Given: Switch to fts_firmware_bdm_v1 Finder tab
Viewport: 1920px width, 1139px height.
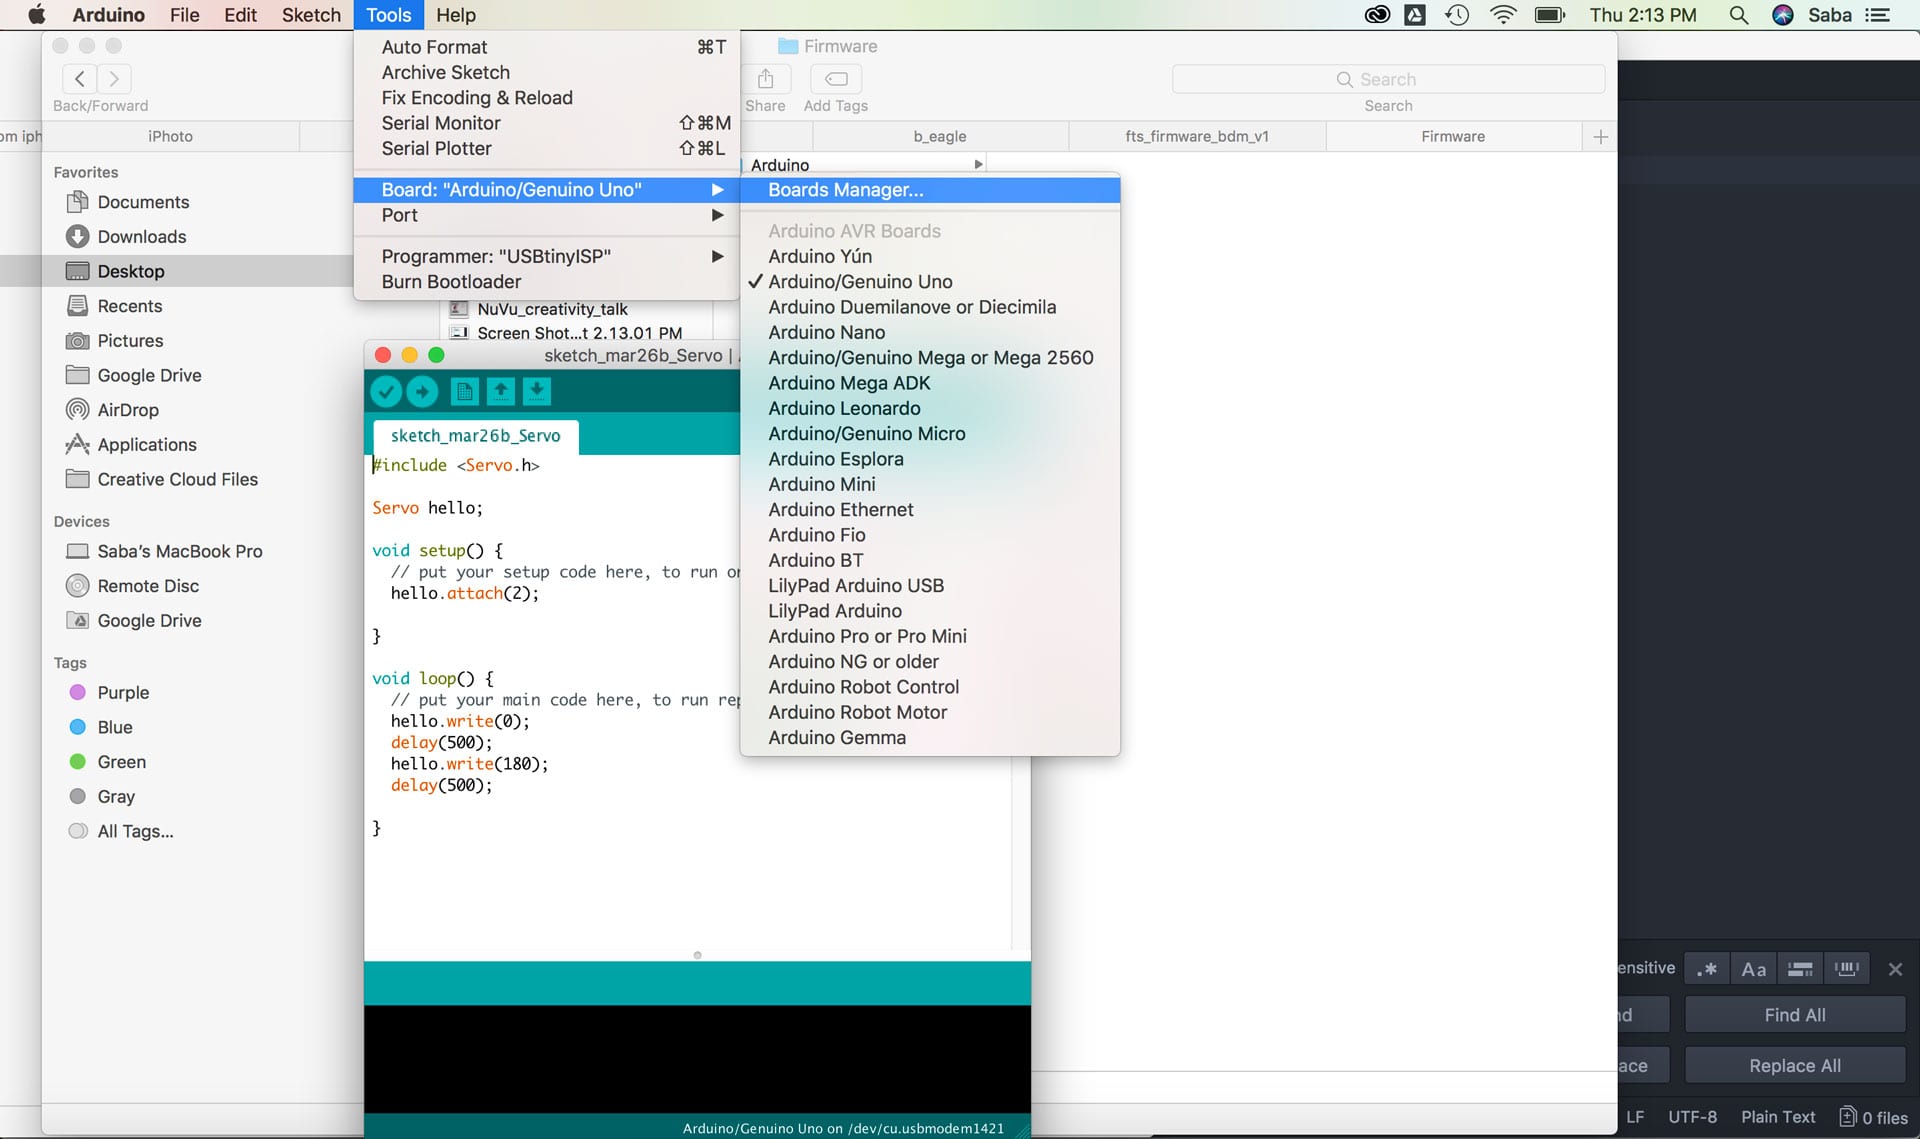Looking at the screenshot, I should (1197, 136).
